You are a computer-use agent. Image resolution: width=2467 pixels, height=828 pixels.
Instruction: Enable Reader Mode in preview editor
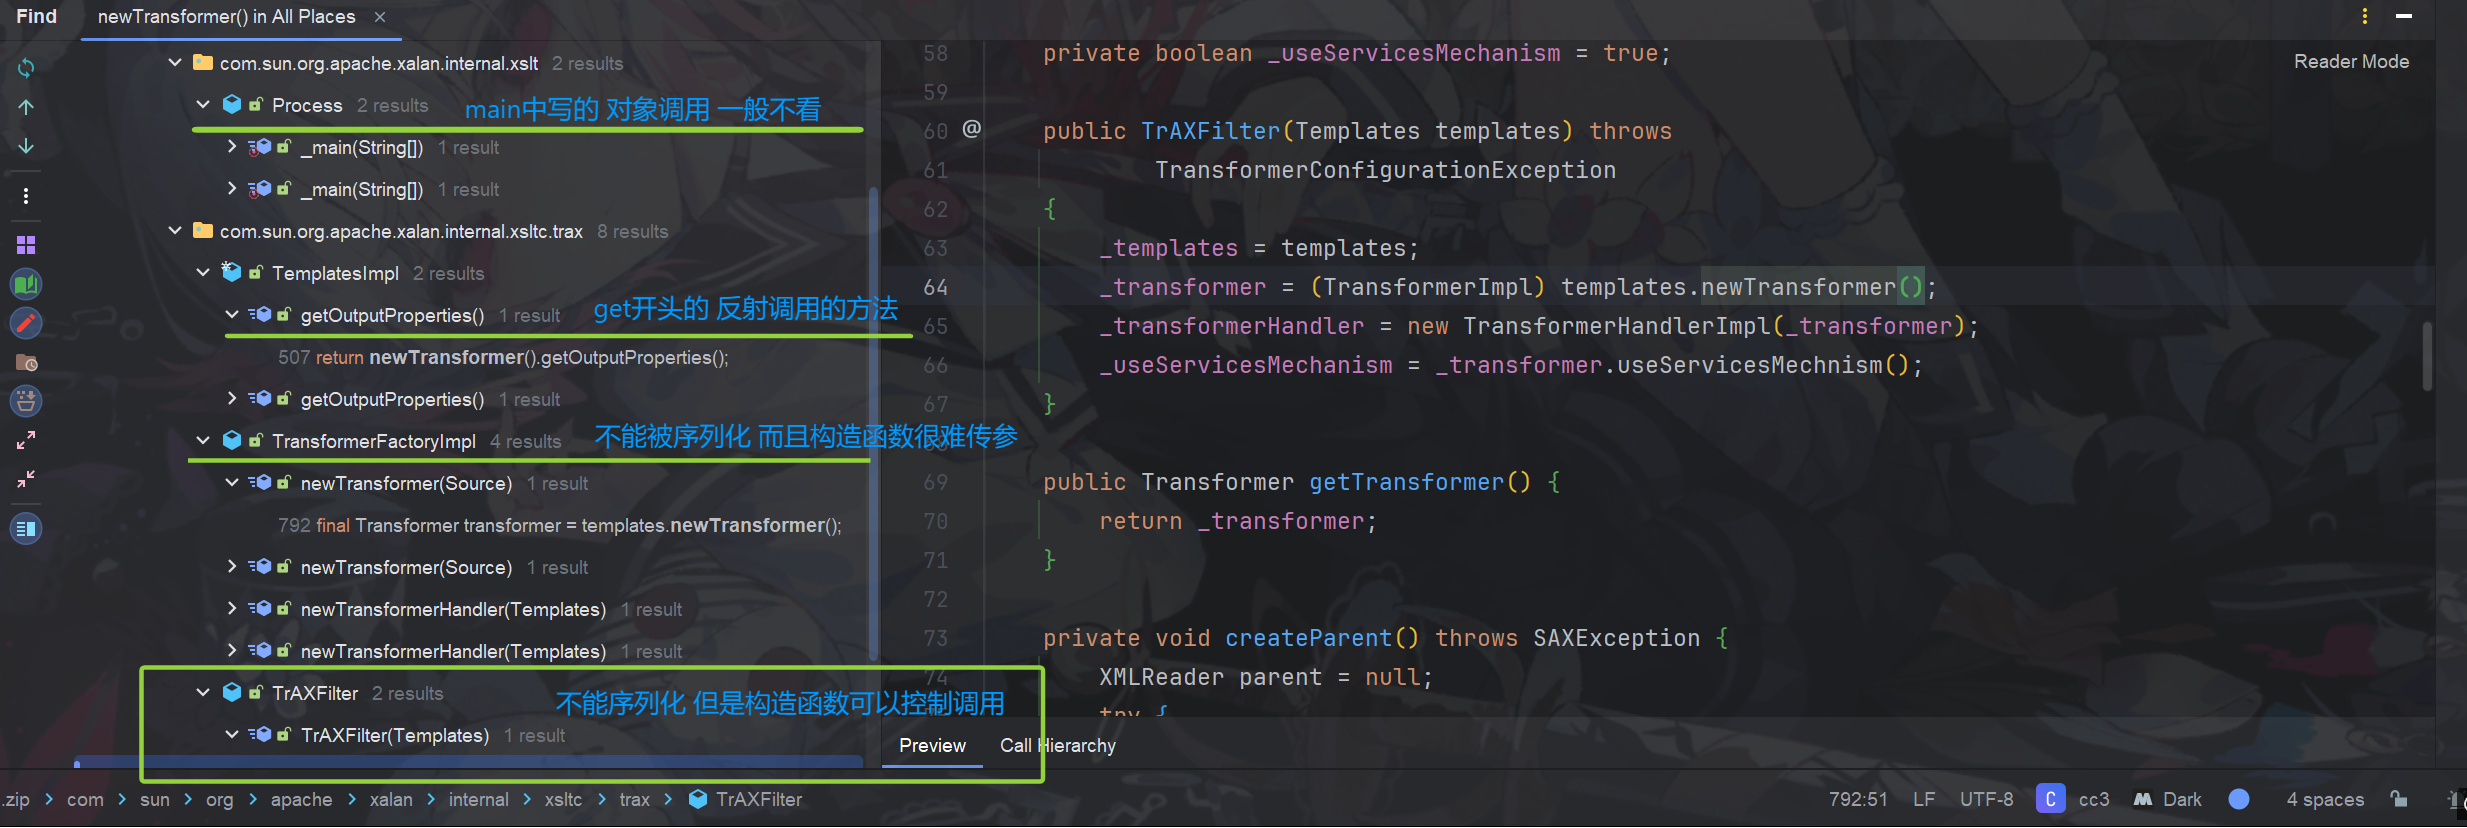click(2351, 61)
